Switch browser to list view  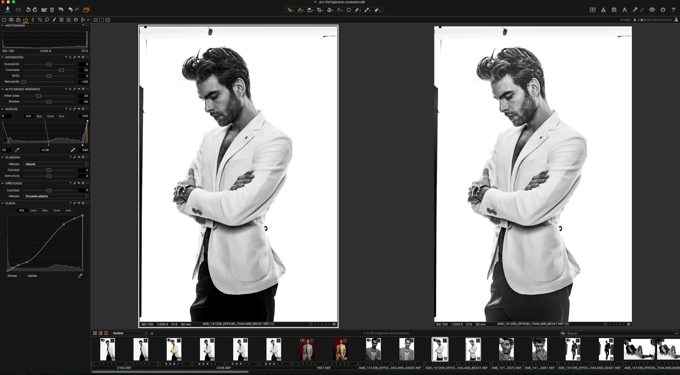coord(100,333)
